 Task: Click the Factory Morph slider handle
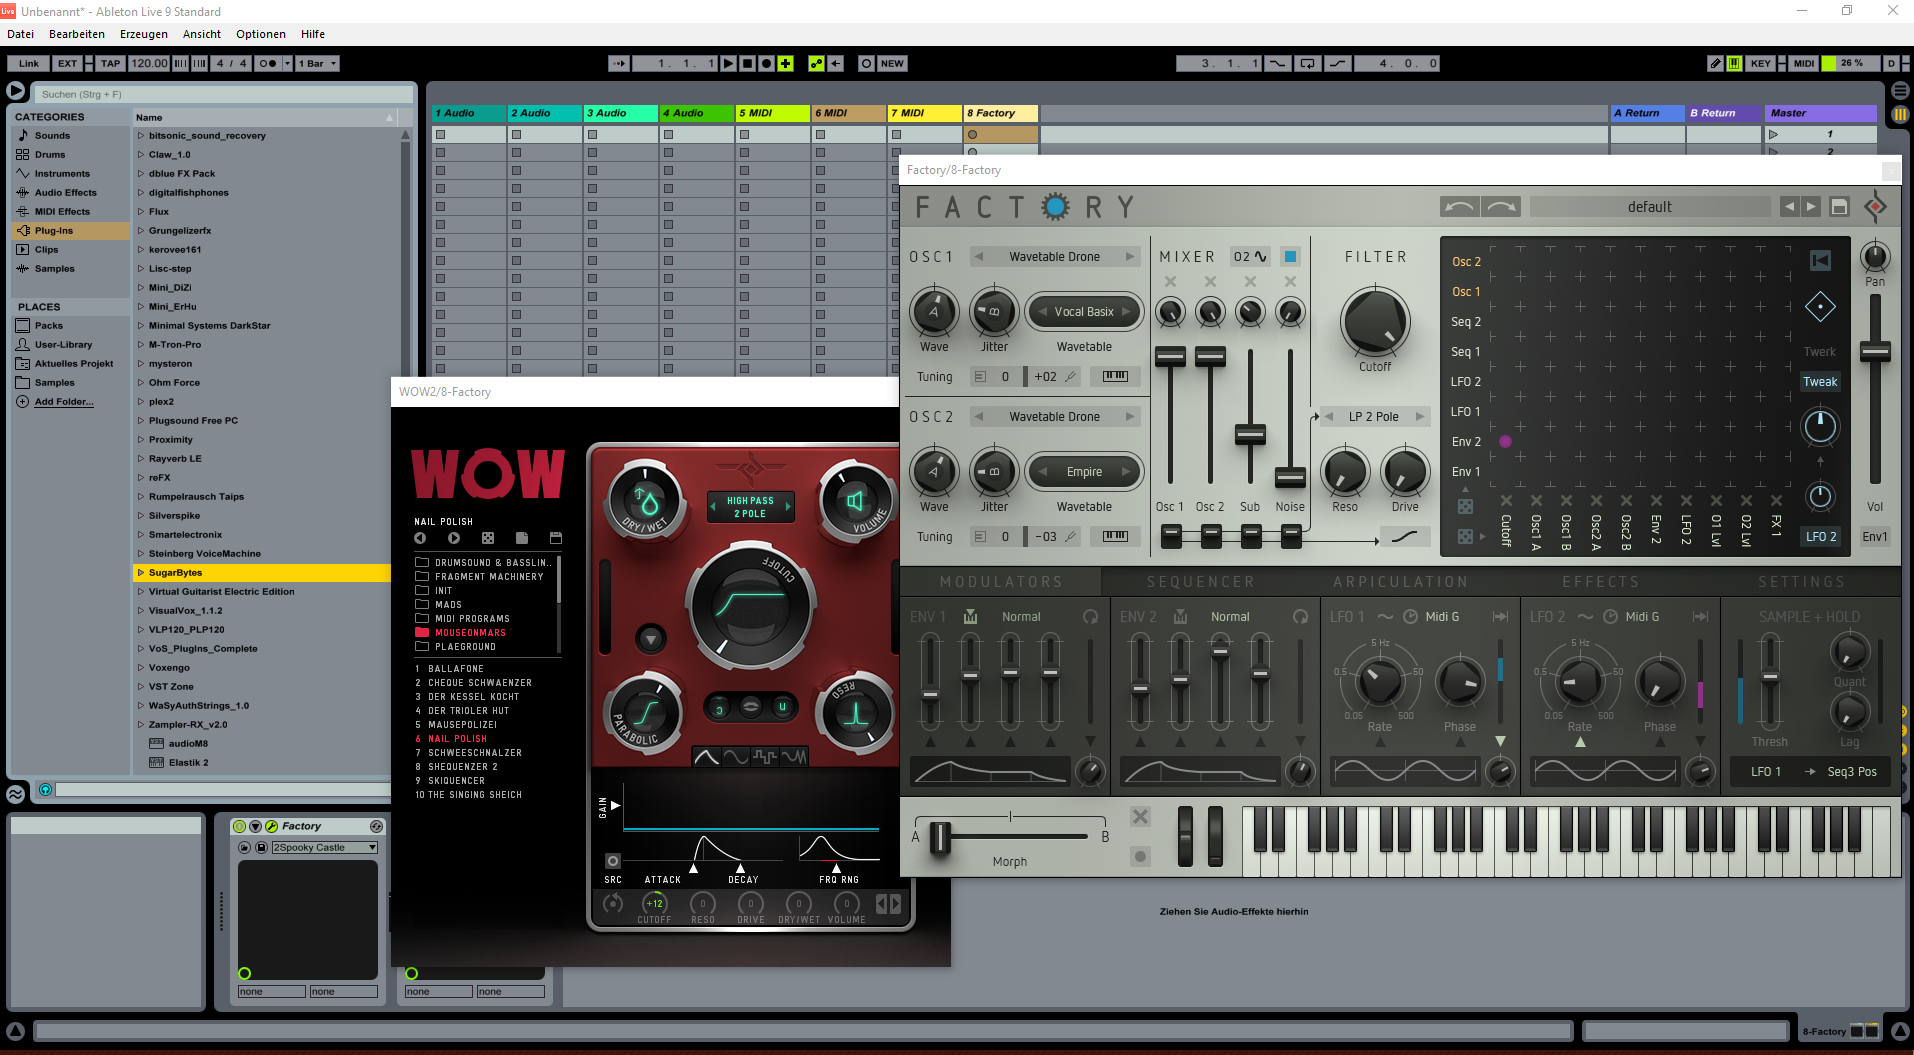click(940, 837)
